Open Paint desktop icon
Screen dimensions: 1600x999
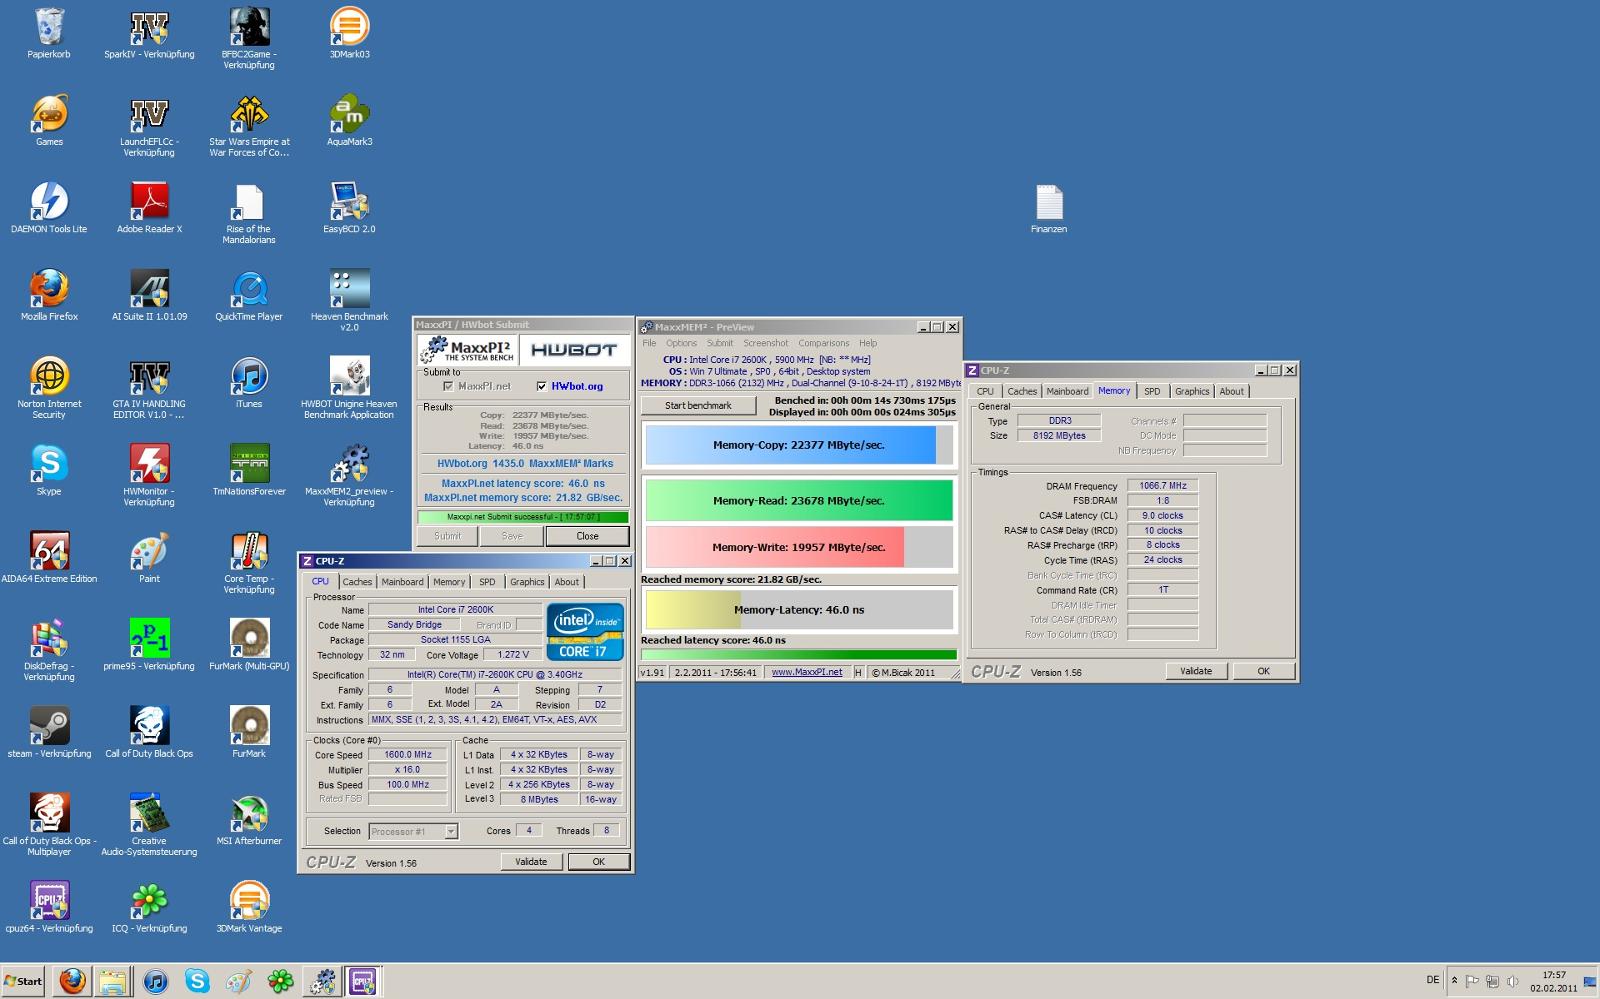(x=149, y=557)
